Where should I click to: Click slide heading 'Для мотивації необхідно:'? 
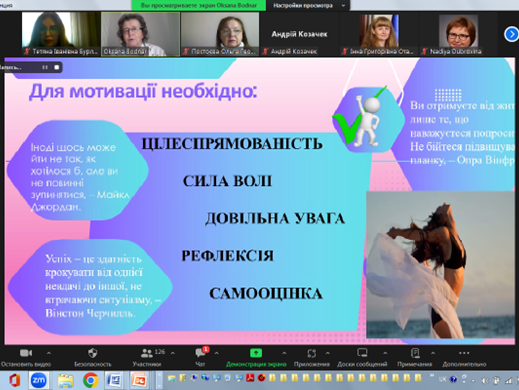[x=143, y=91]
